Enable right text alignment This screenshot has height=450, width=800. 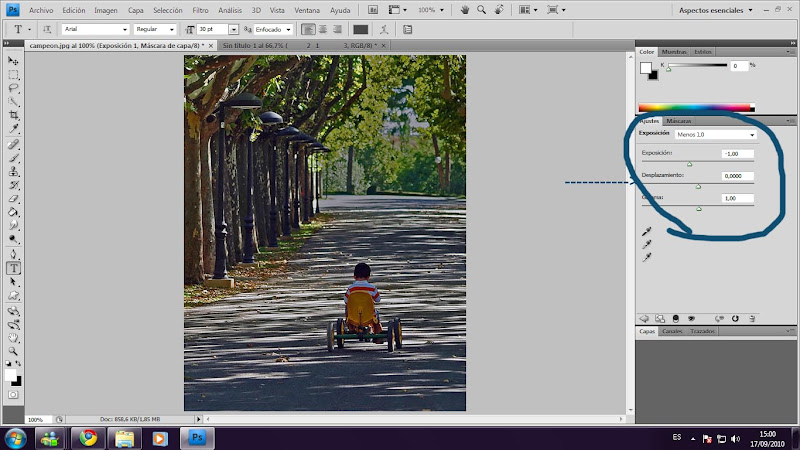coord(337,30)
